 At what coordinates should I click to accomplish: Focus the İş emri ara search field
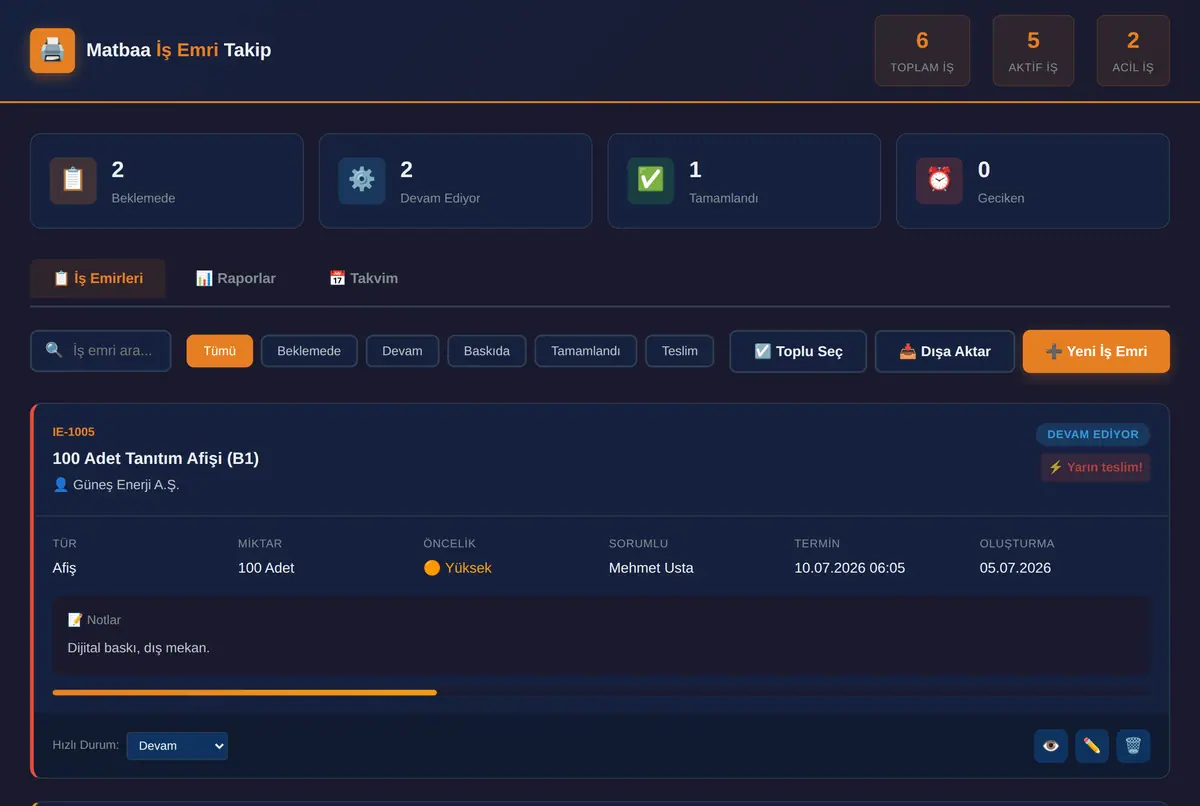coord(101,351)
